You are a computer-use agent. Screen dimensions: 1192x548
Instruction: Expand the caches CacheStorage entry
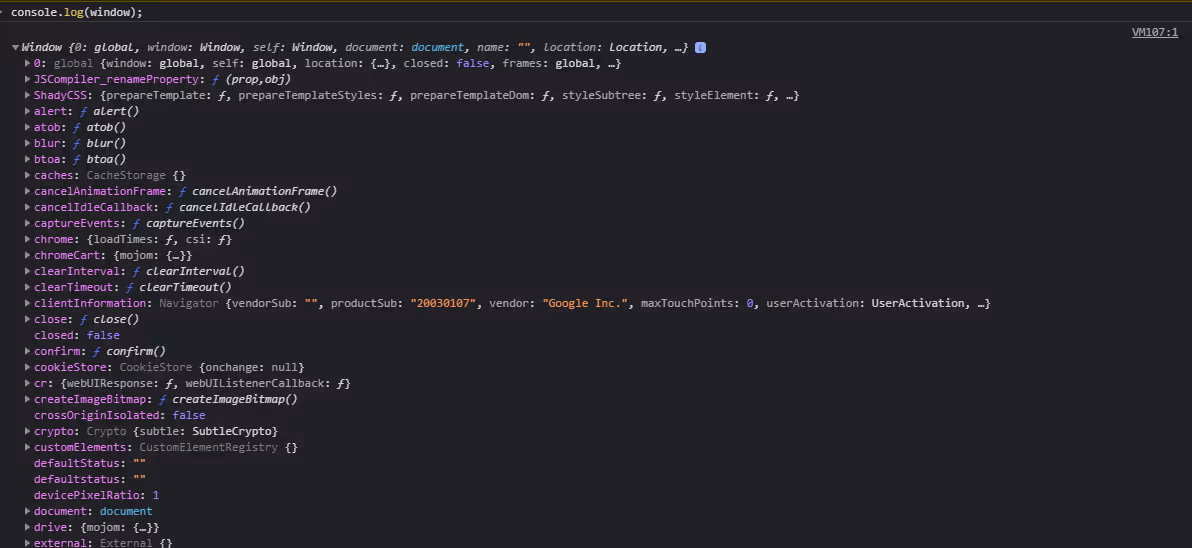coord(27,176)
